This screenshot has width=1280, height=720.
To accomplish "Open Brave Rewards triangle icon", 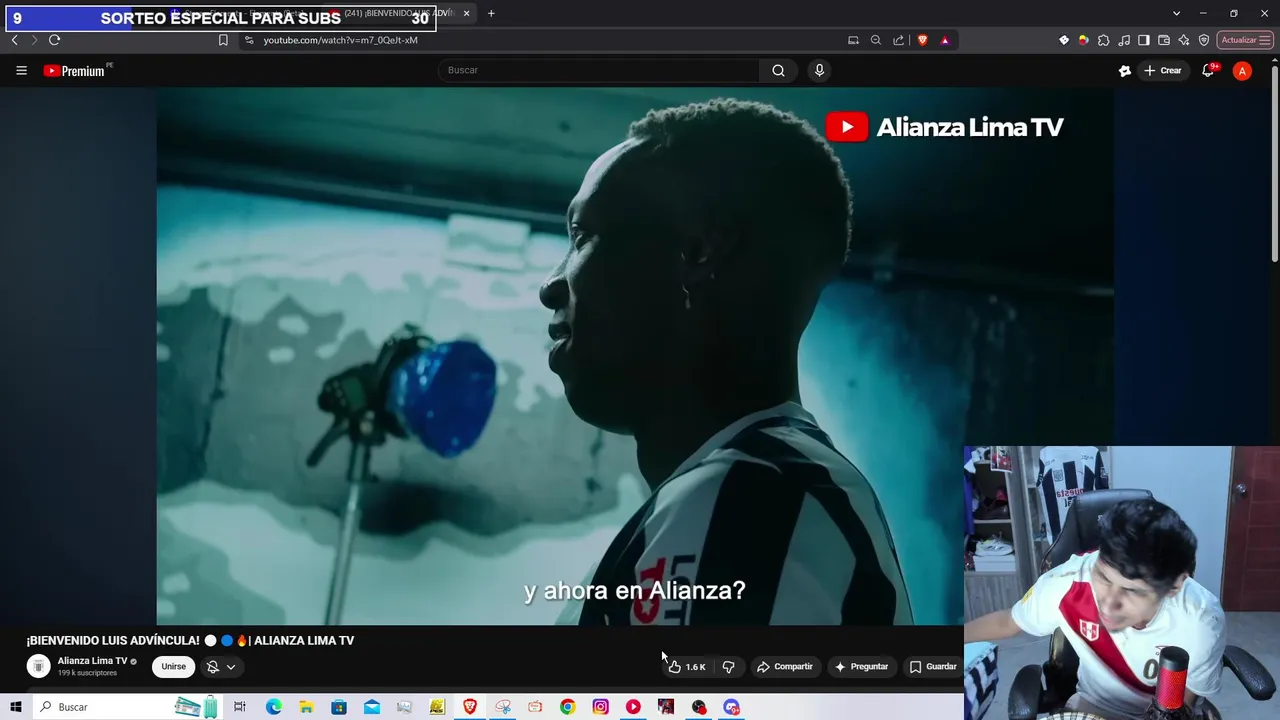I will coord(945,40).
